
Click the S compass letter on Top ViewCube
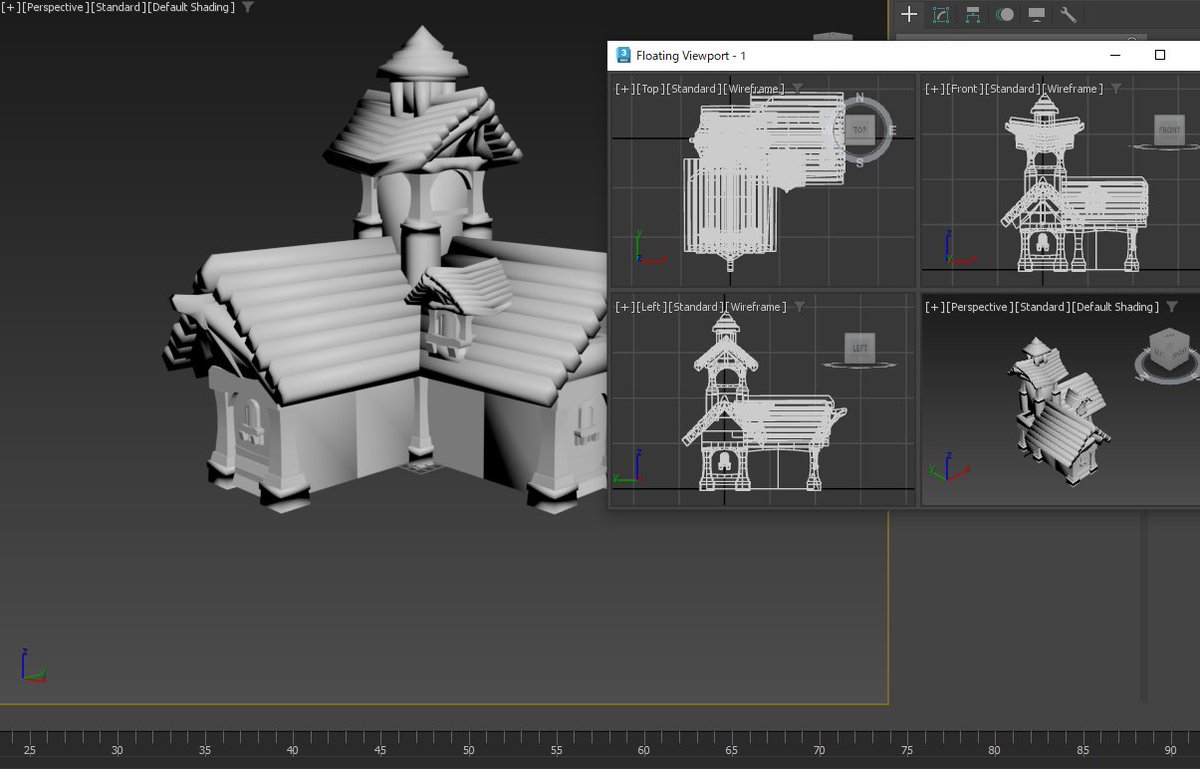pos(860,162)
